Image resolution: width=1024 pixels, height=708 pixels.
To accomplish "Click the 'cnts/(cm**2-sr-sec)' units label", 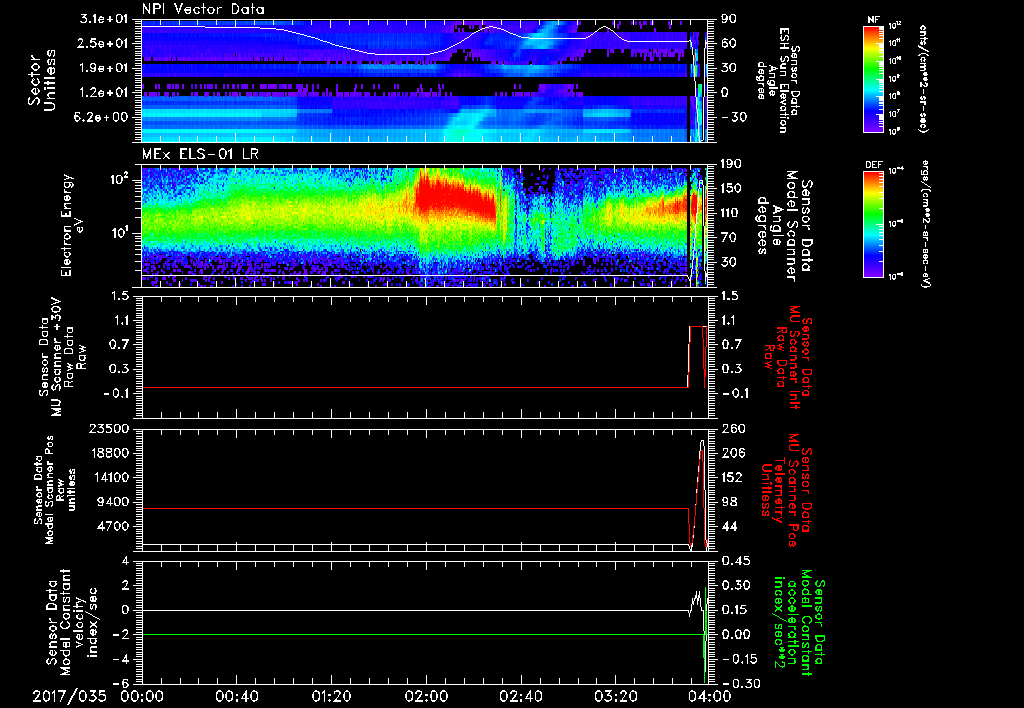I will (x=923, y=78).
